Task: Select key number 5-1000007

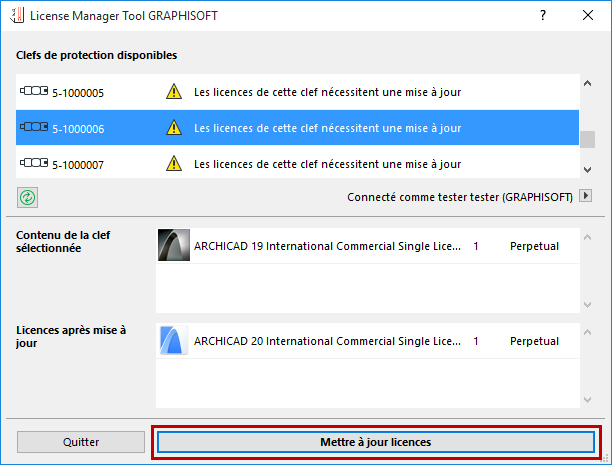Action: (78, 165)
